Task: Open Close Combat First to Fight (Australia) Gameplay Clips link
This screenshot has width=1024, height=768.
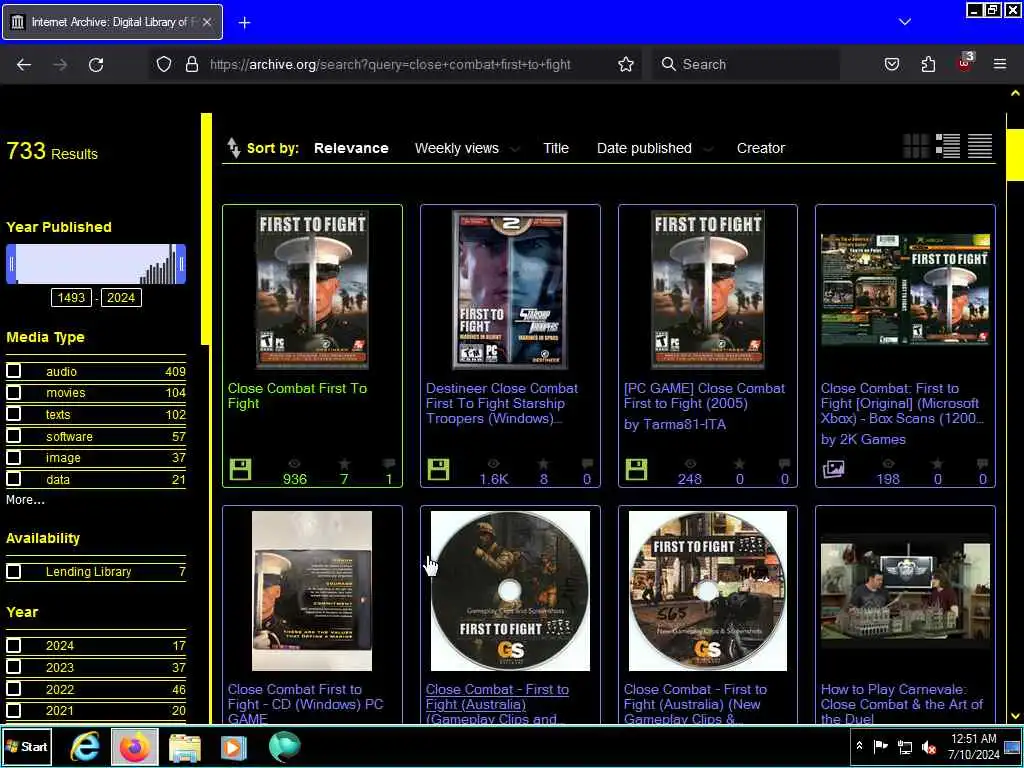Action: point(497,704)
